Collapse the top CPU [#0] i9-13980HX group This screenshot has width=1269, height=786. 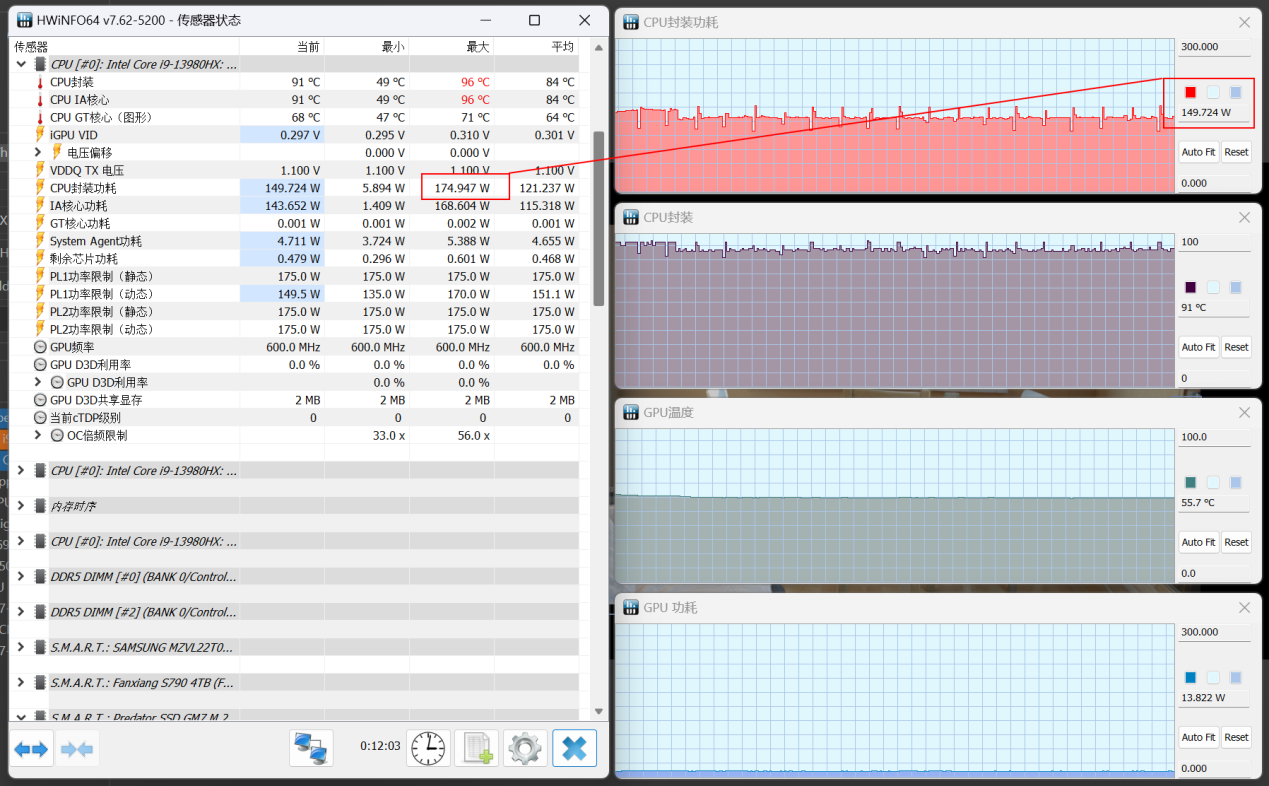(x=21, y=64)
